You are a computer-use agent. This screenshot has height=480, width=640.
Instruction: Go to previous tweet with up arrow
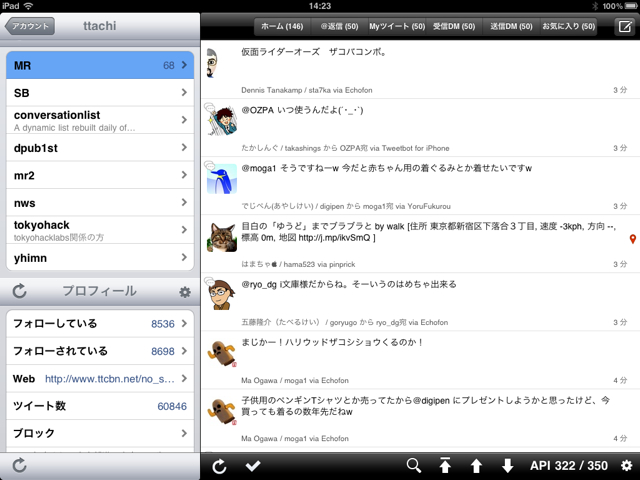pyautogui.click(x=476, y=465)
